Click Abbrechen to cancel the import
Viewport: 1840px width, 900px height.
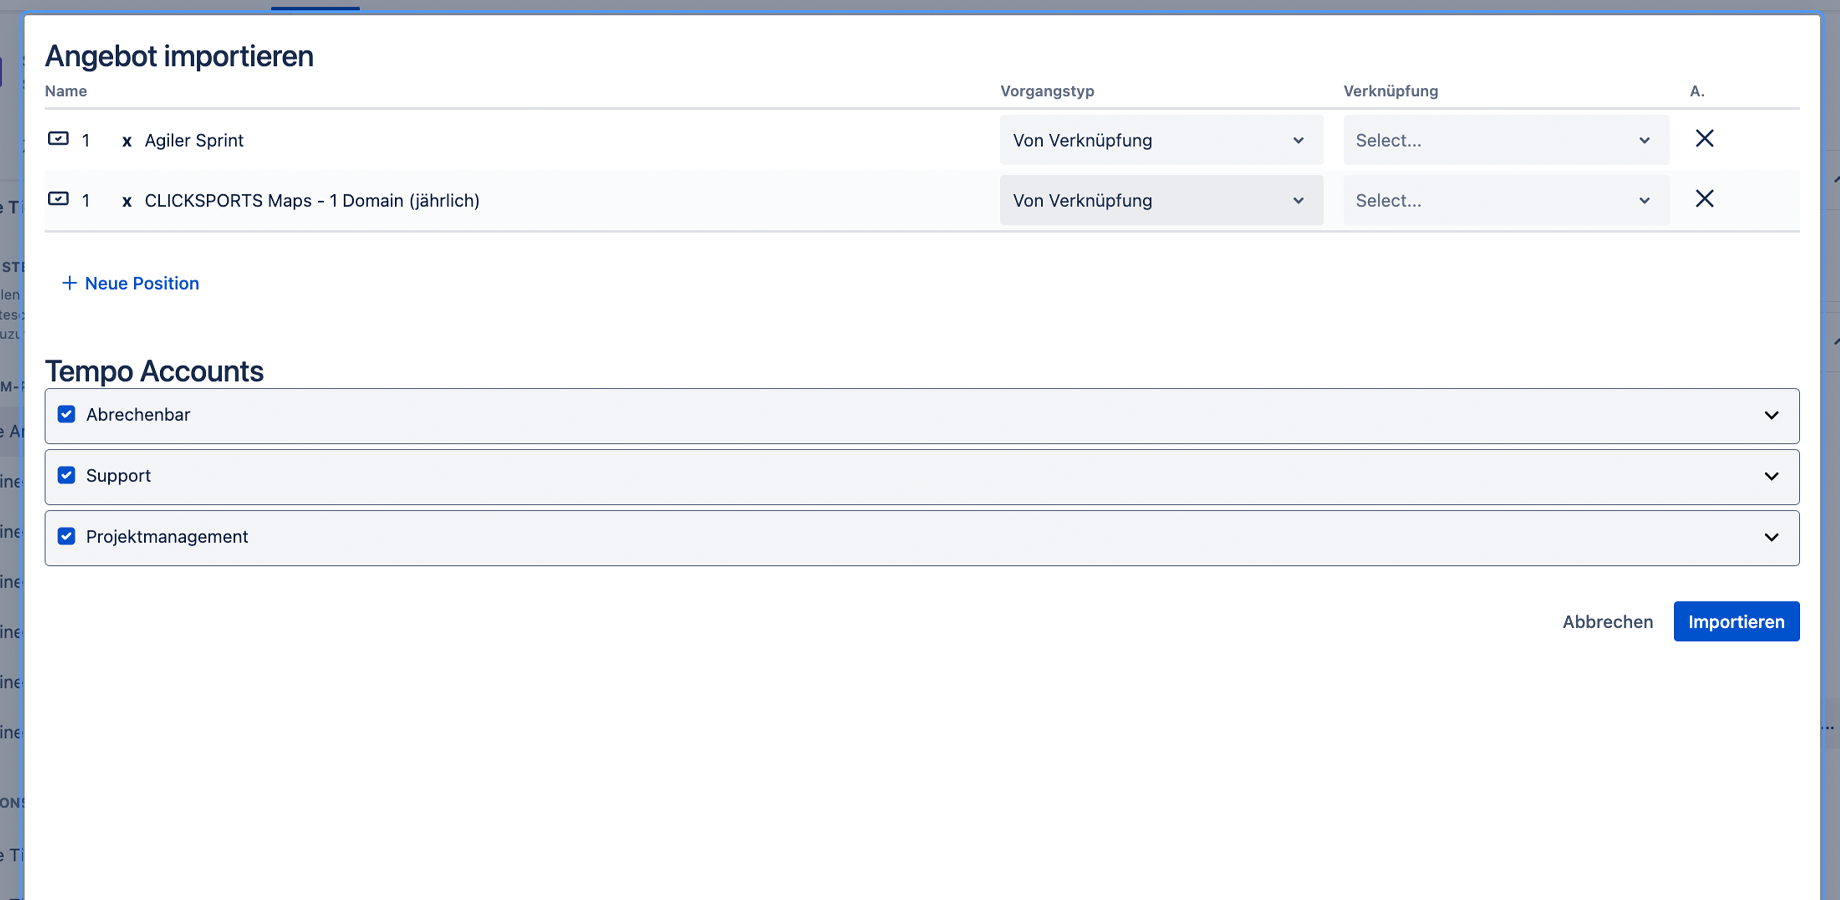click(x=1607, y=621)
